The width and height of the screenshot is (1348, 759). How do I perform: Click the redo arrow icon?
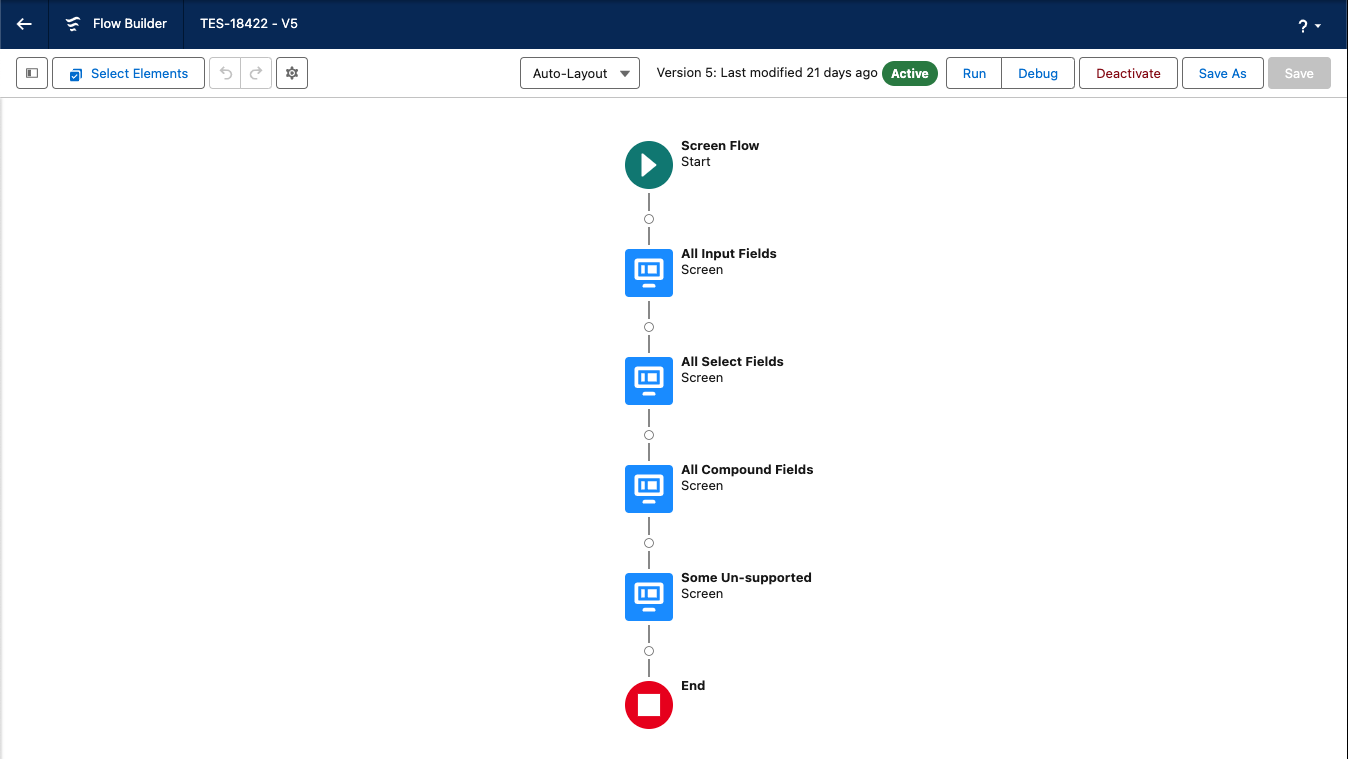point(256,73)
